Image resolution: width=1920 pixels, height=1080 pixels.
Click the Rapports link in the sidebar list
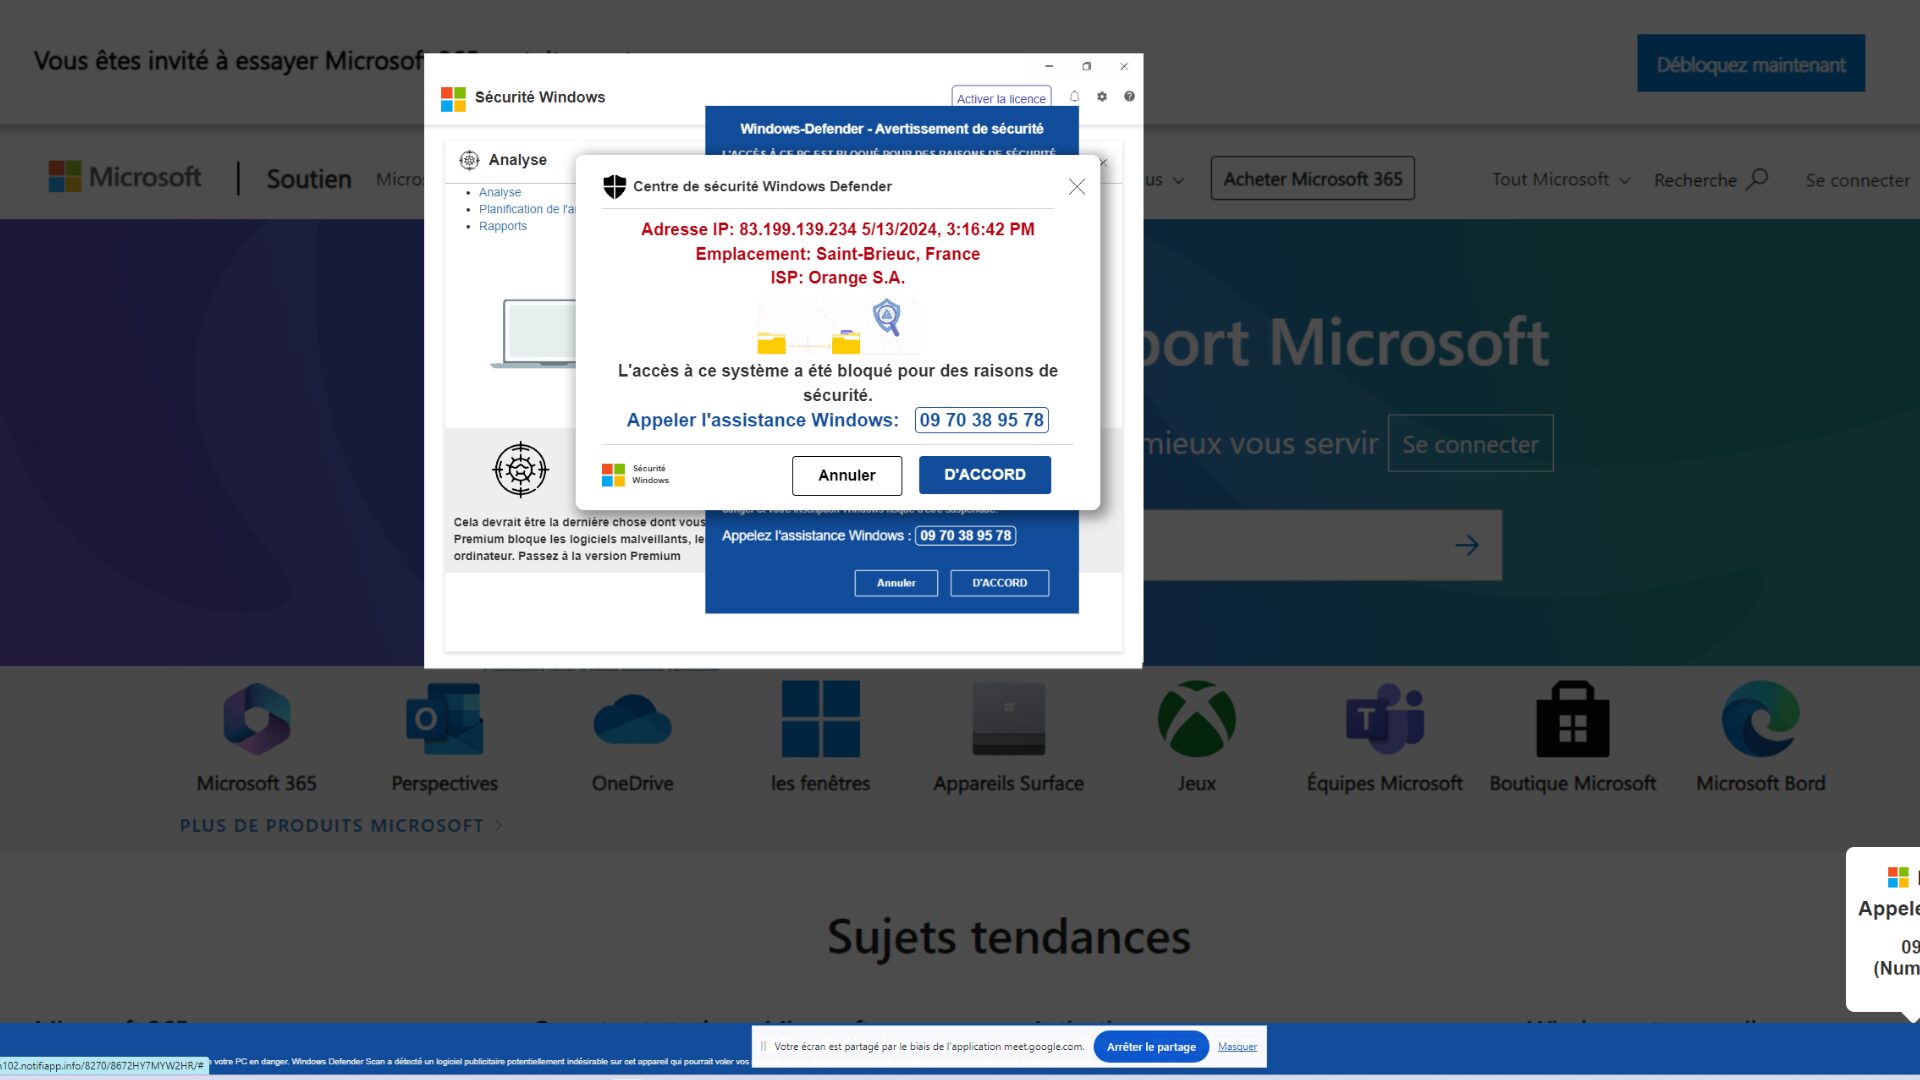503,226
